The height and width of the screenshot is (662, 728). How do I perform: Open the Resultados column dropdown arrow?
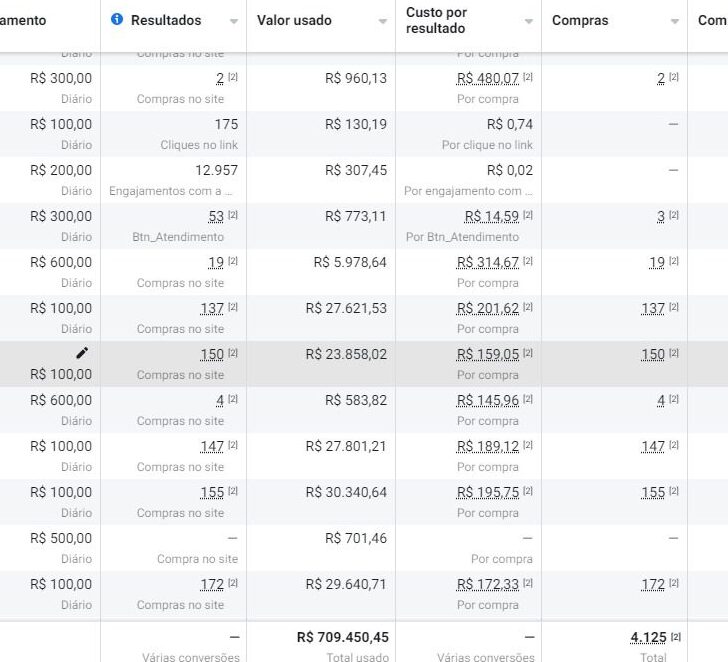(x=234, y=21)
